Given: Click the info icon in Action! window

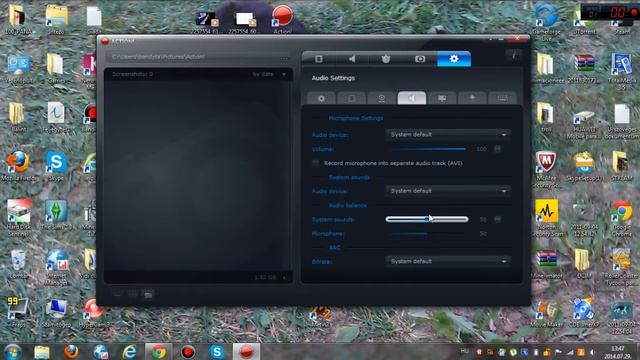Looking at the screenshot, I should point(513,55).
